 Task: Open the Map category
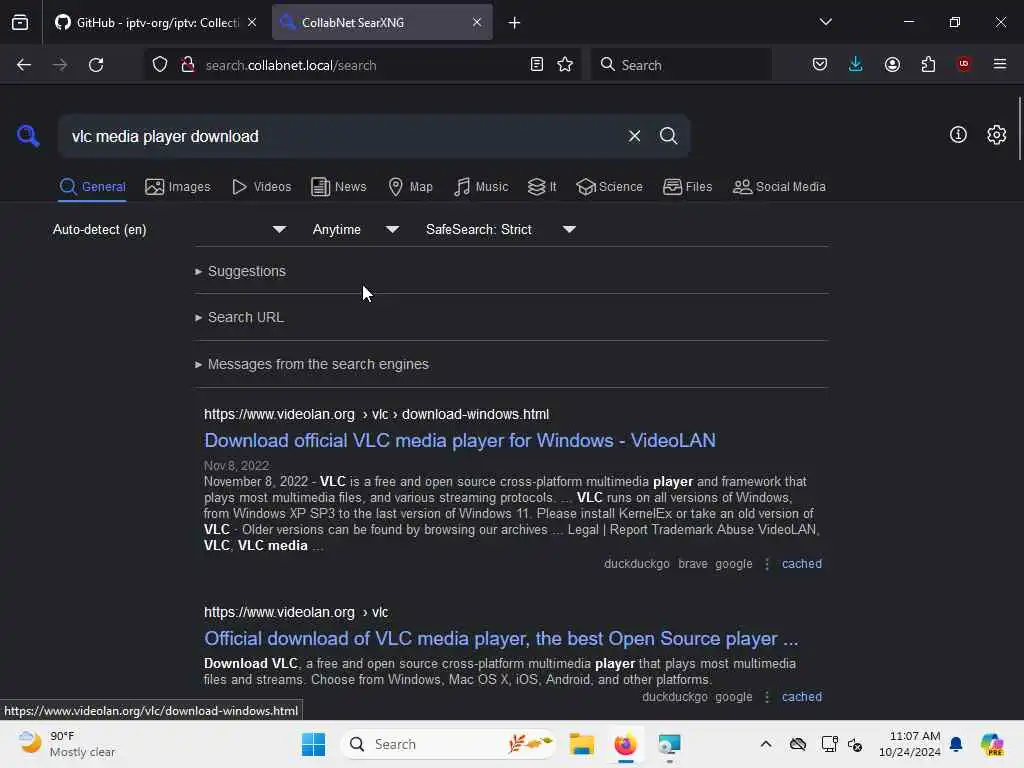coord(410,187)
